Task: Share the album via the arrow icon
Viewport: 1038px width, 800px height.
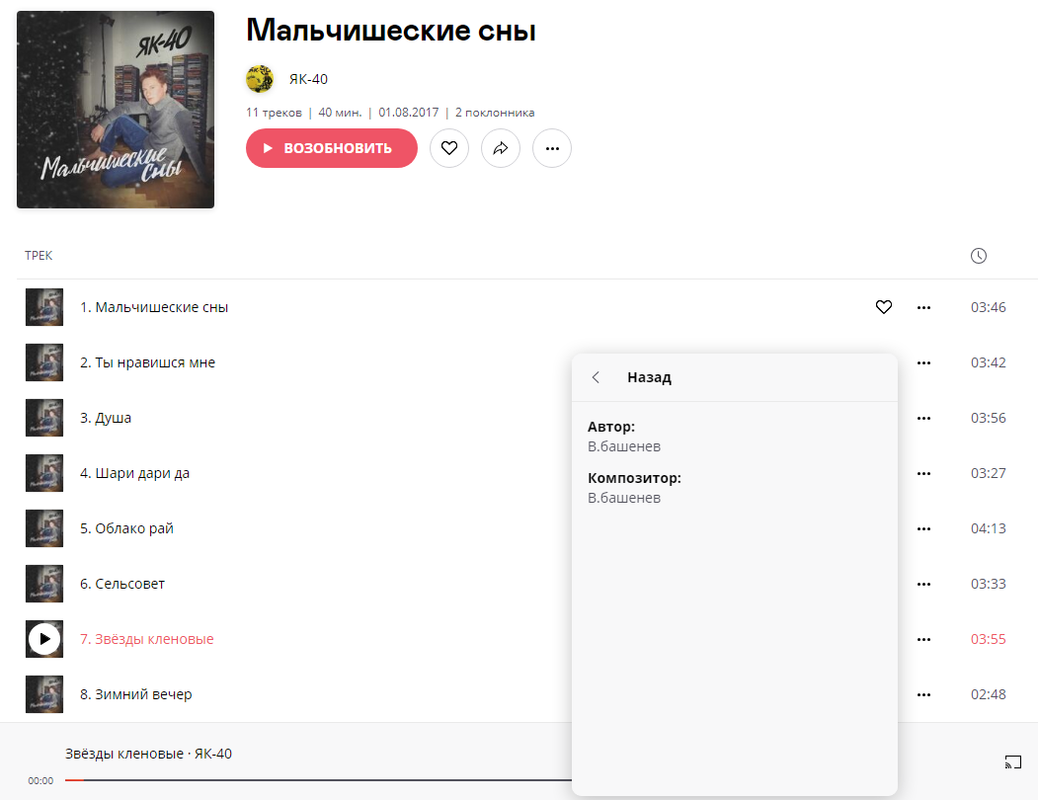Action: pyautogui.click(x=500, y=148)
